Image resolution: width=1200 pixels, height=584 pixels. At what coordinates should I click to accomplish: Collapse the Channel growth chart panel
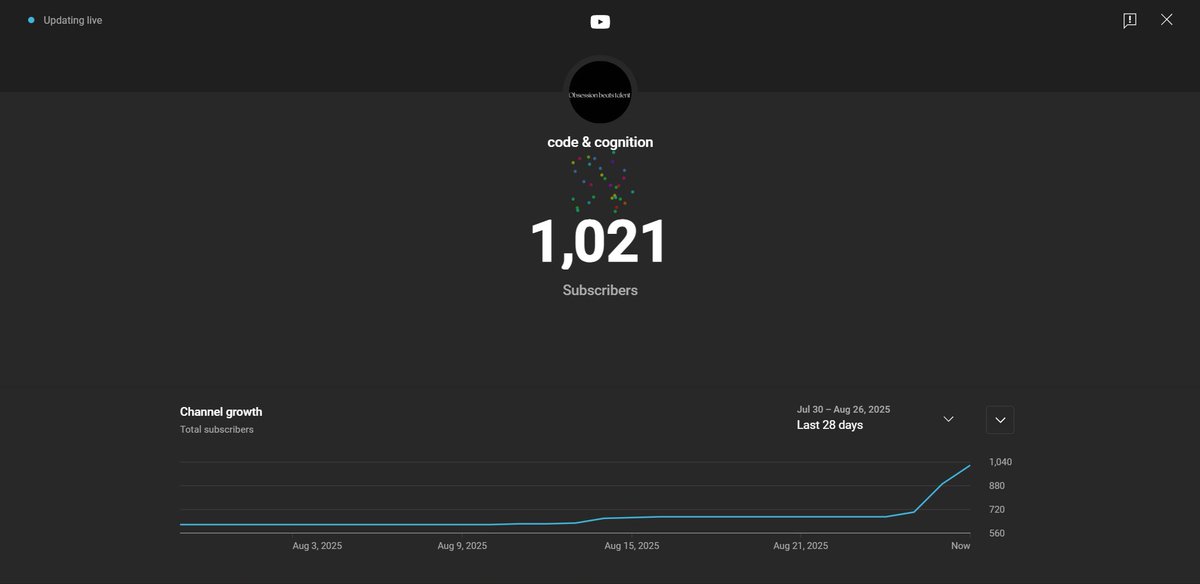1000,420
